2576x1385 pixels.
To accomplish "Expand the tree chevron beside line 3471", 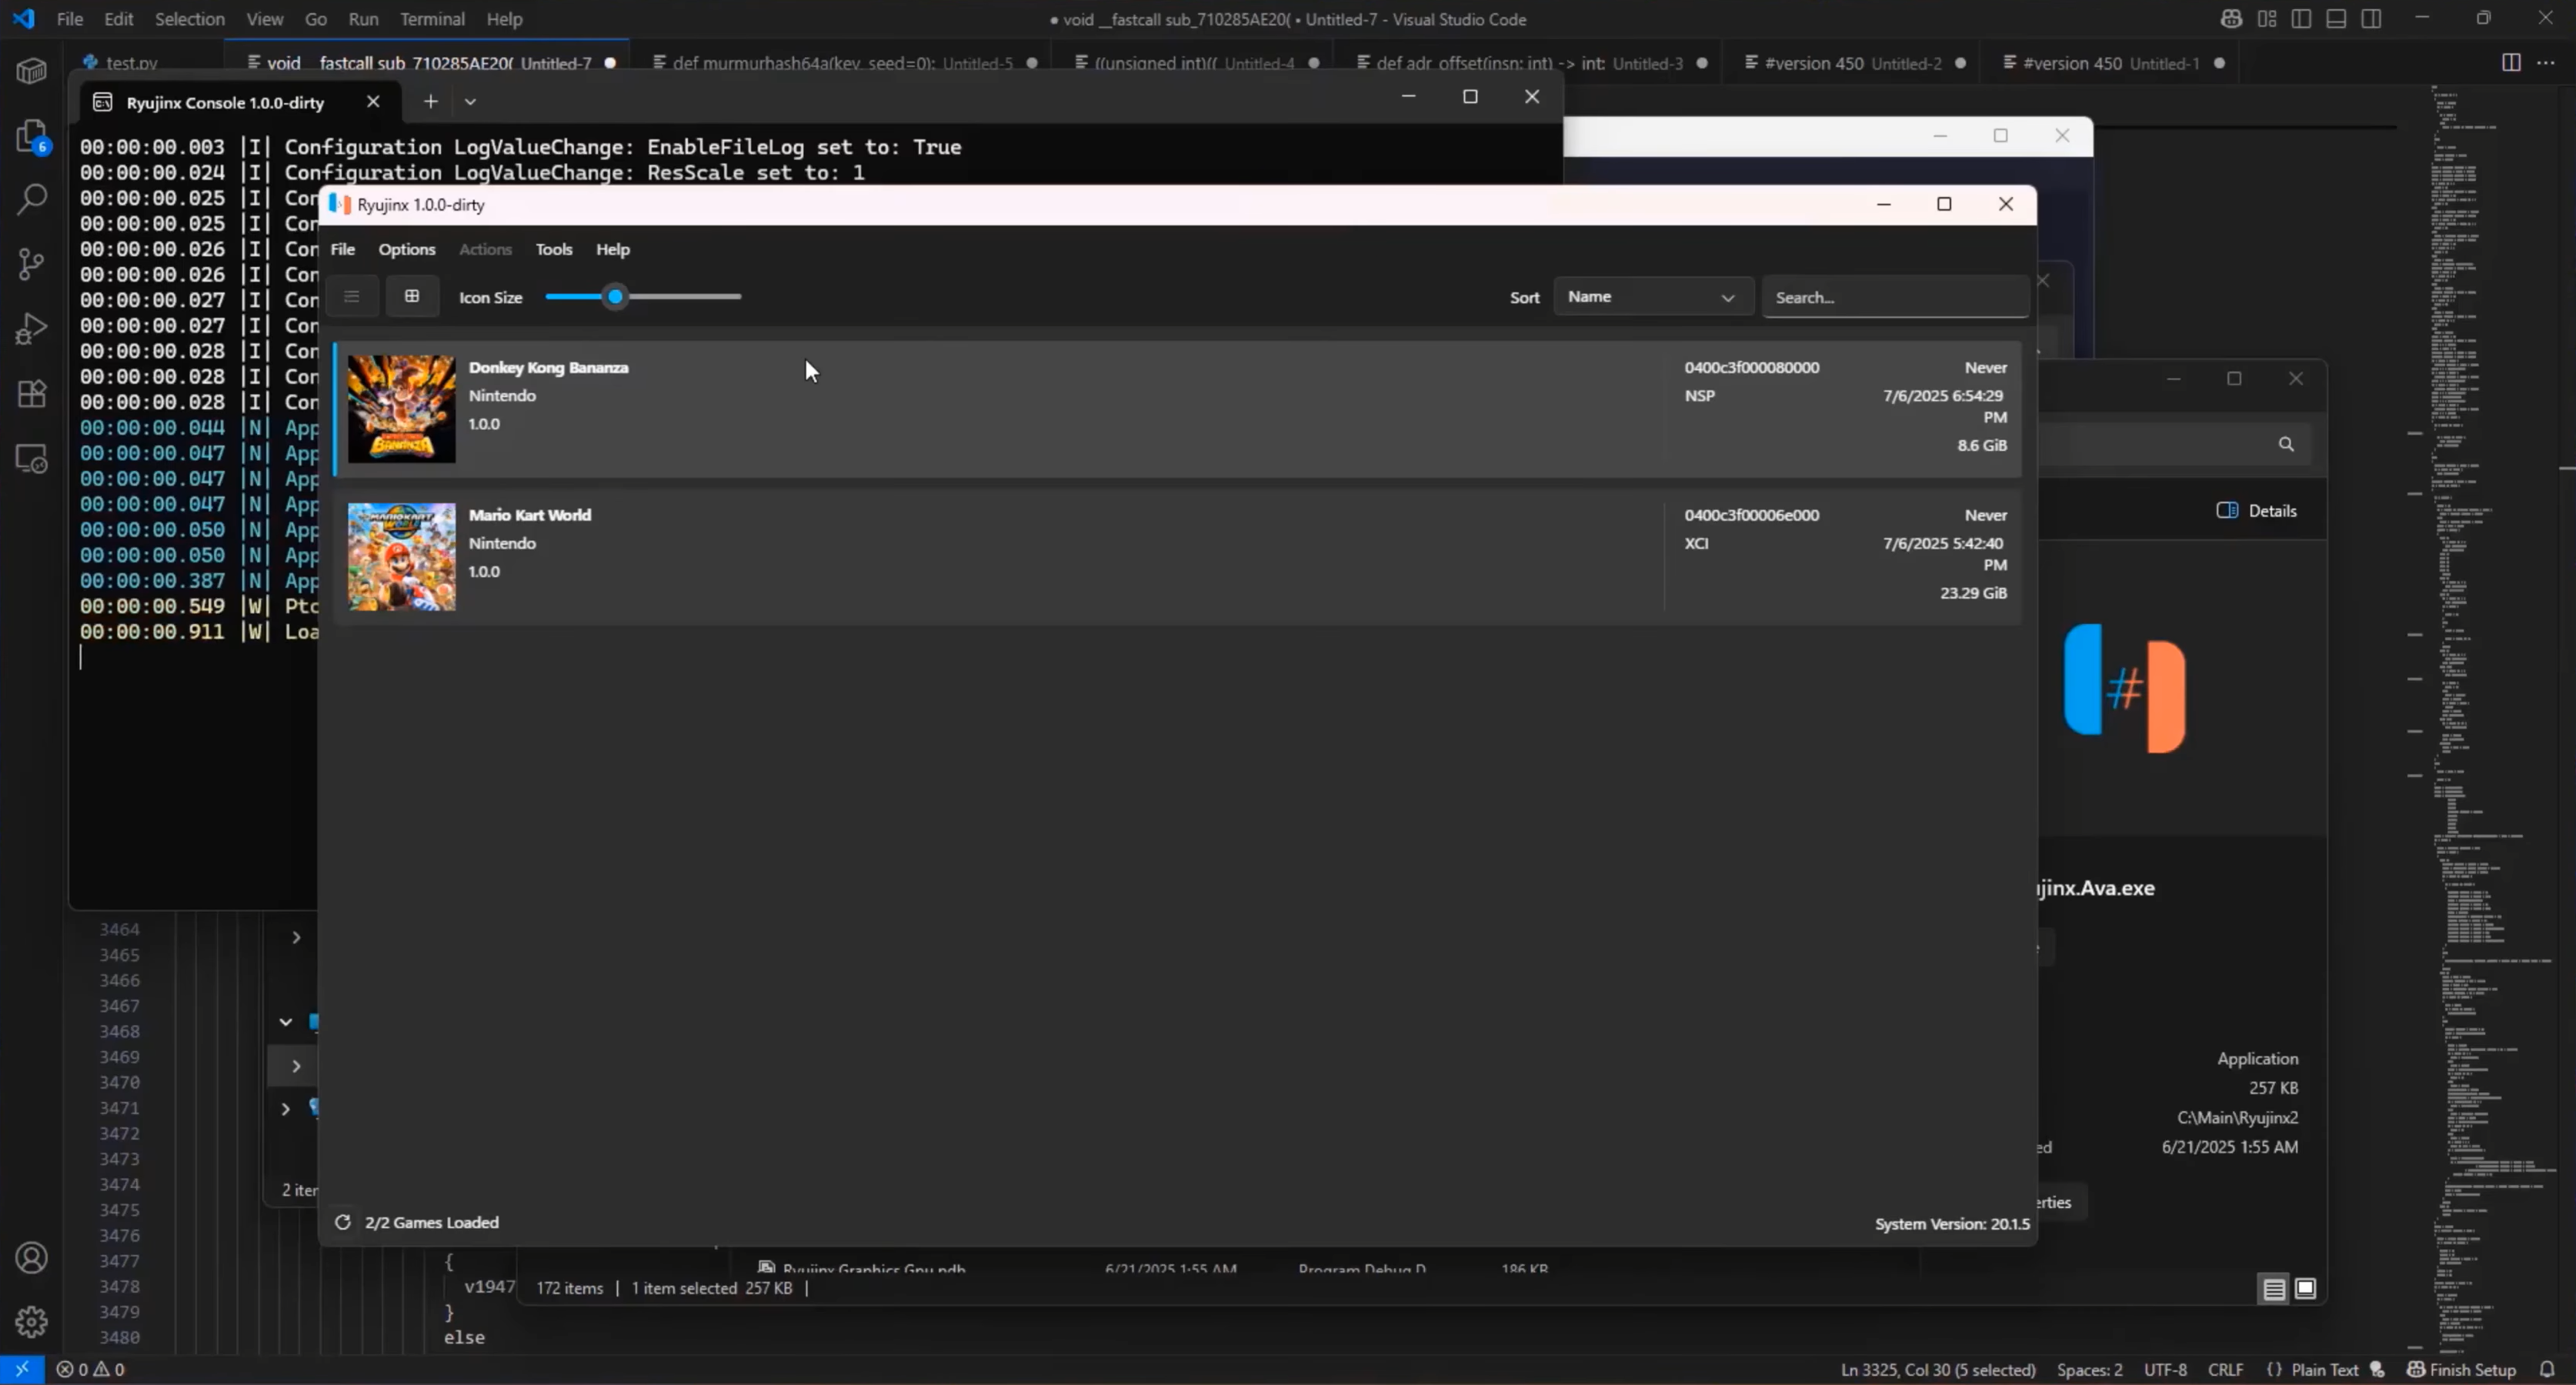I will pos(285,1108).
